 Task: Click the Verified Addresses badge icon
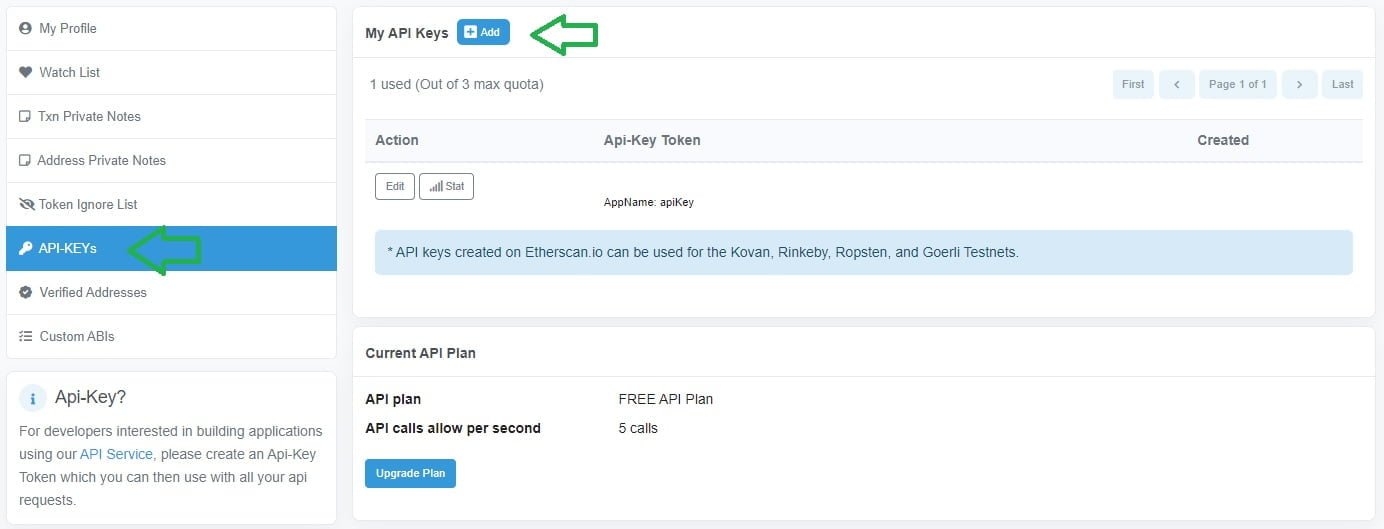pyautogui.click(x=26, y=293)
